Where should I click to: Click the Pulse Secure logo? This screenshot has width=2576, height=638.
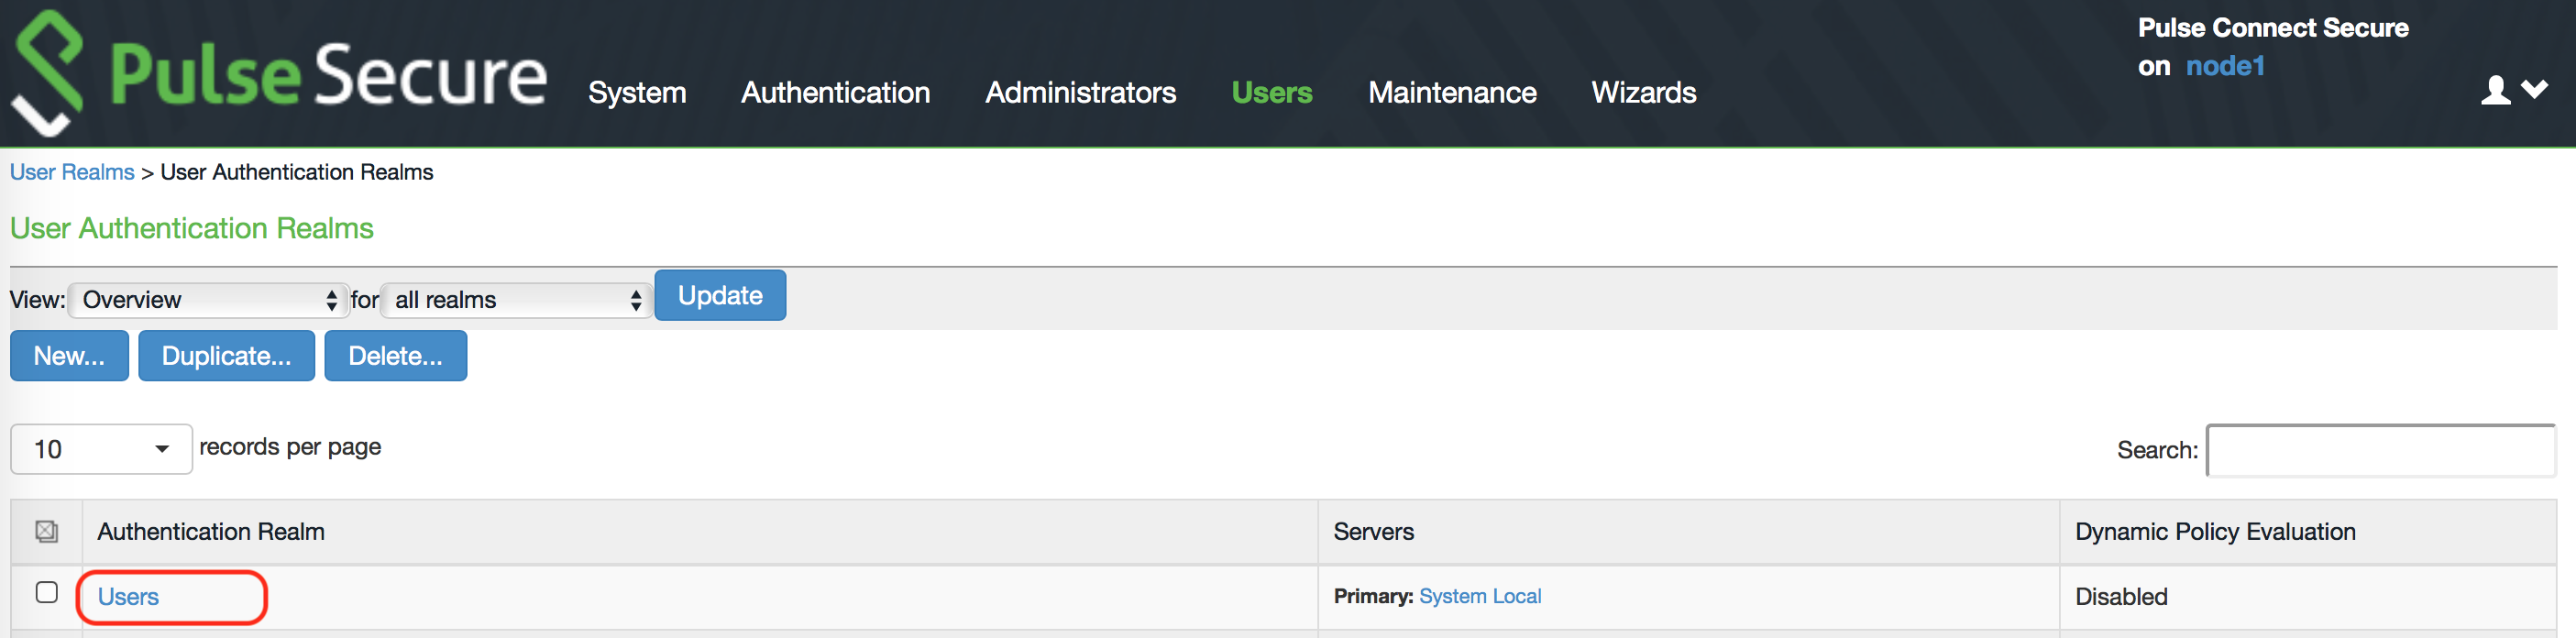point(280,74)
